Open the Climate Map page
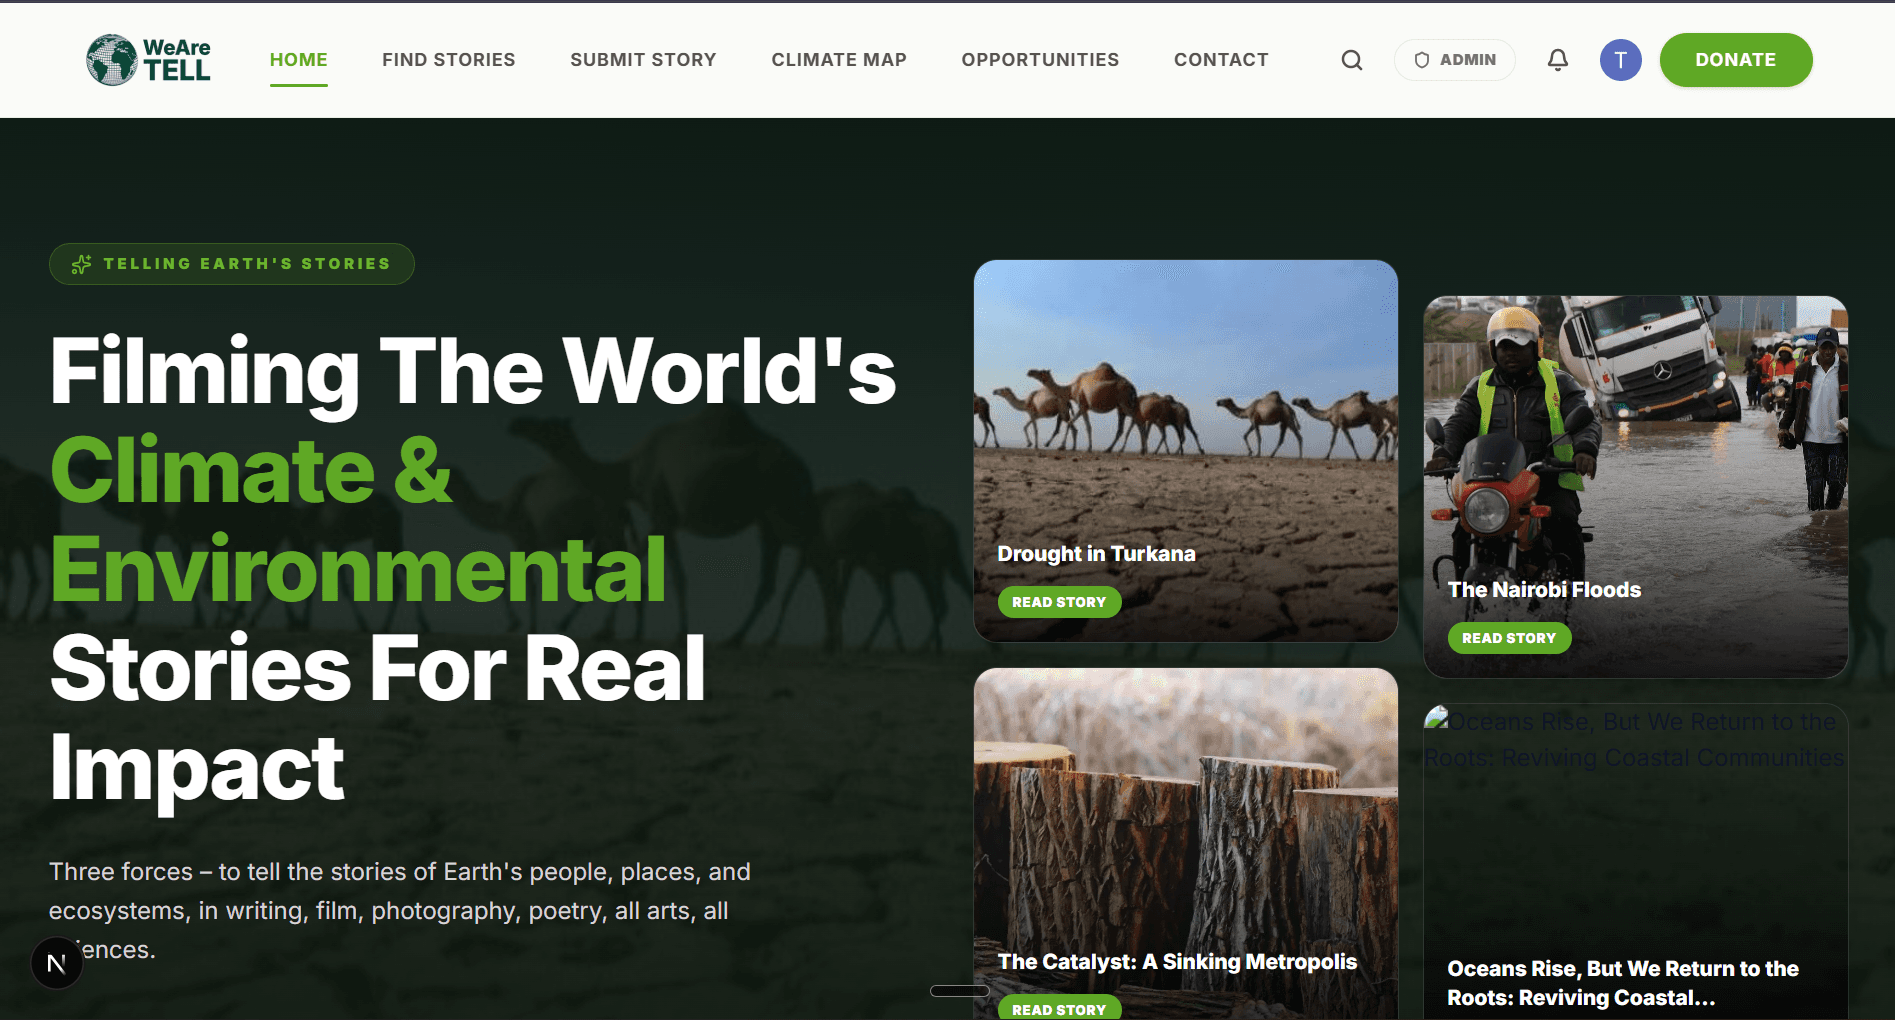Viewport: 1895px width, 1020px height. pyautogui.click(x=839, y=60)
